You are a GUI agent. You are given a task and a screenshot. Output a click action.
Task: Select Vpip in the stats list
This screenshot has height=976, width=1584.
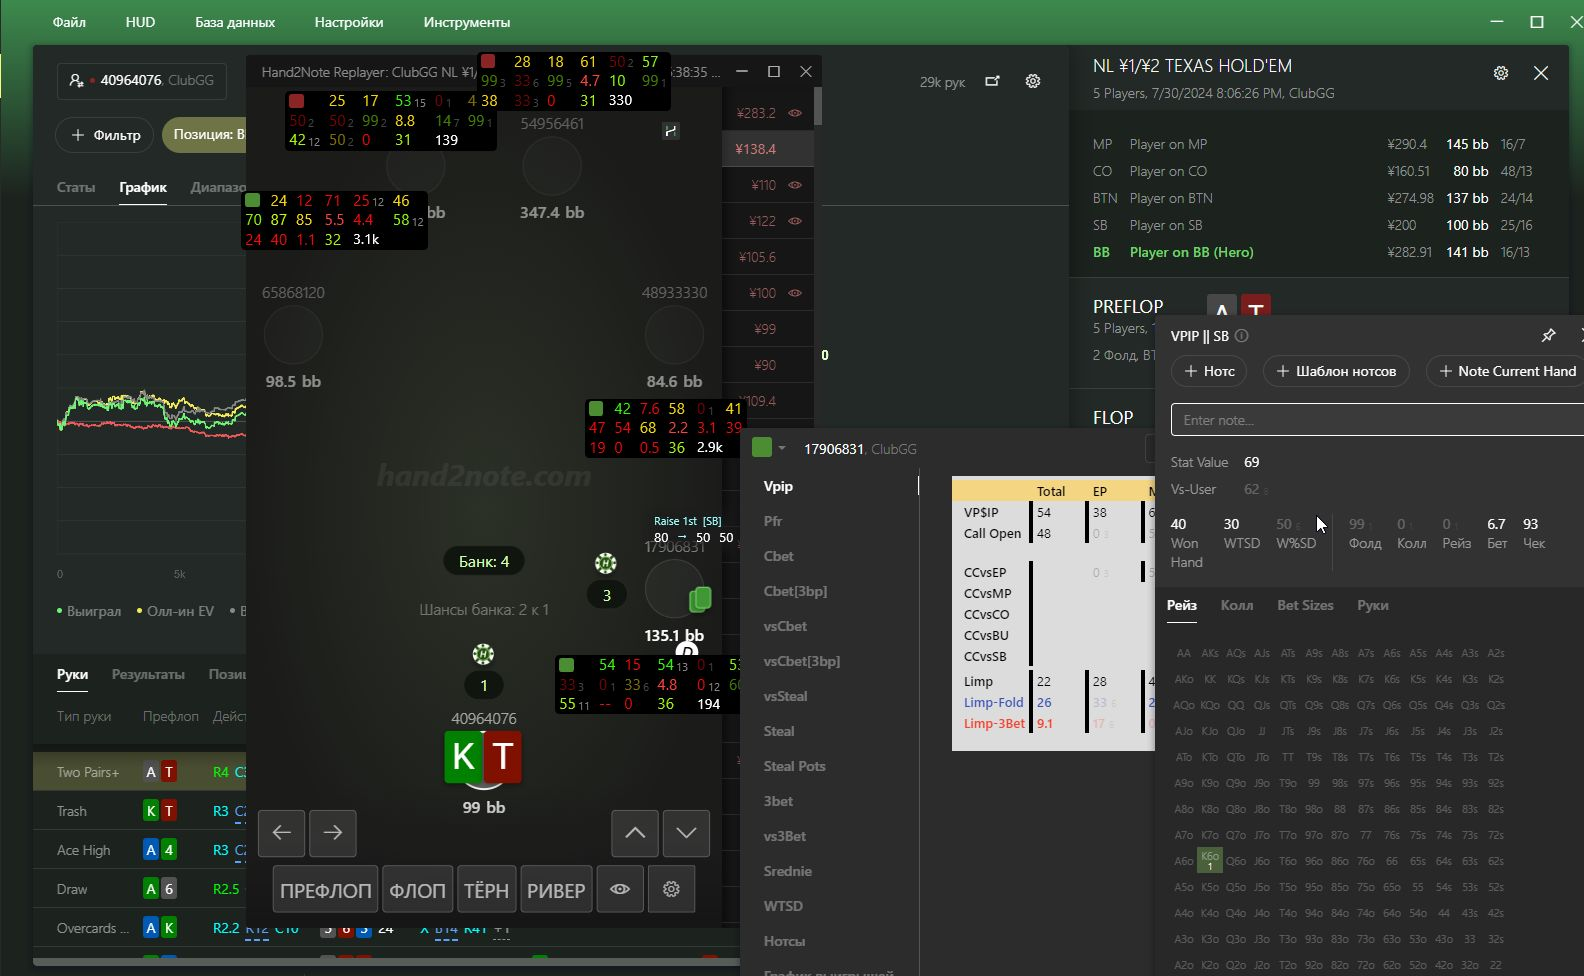[x=778, y=486]
